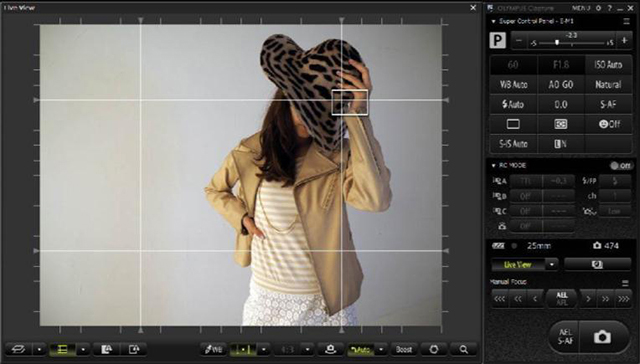The width and height of the screenshot is (640, 364).
Task: Open the 4:3 aspect ratio dropdown
Action: (307, 349)
